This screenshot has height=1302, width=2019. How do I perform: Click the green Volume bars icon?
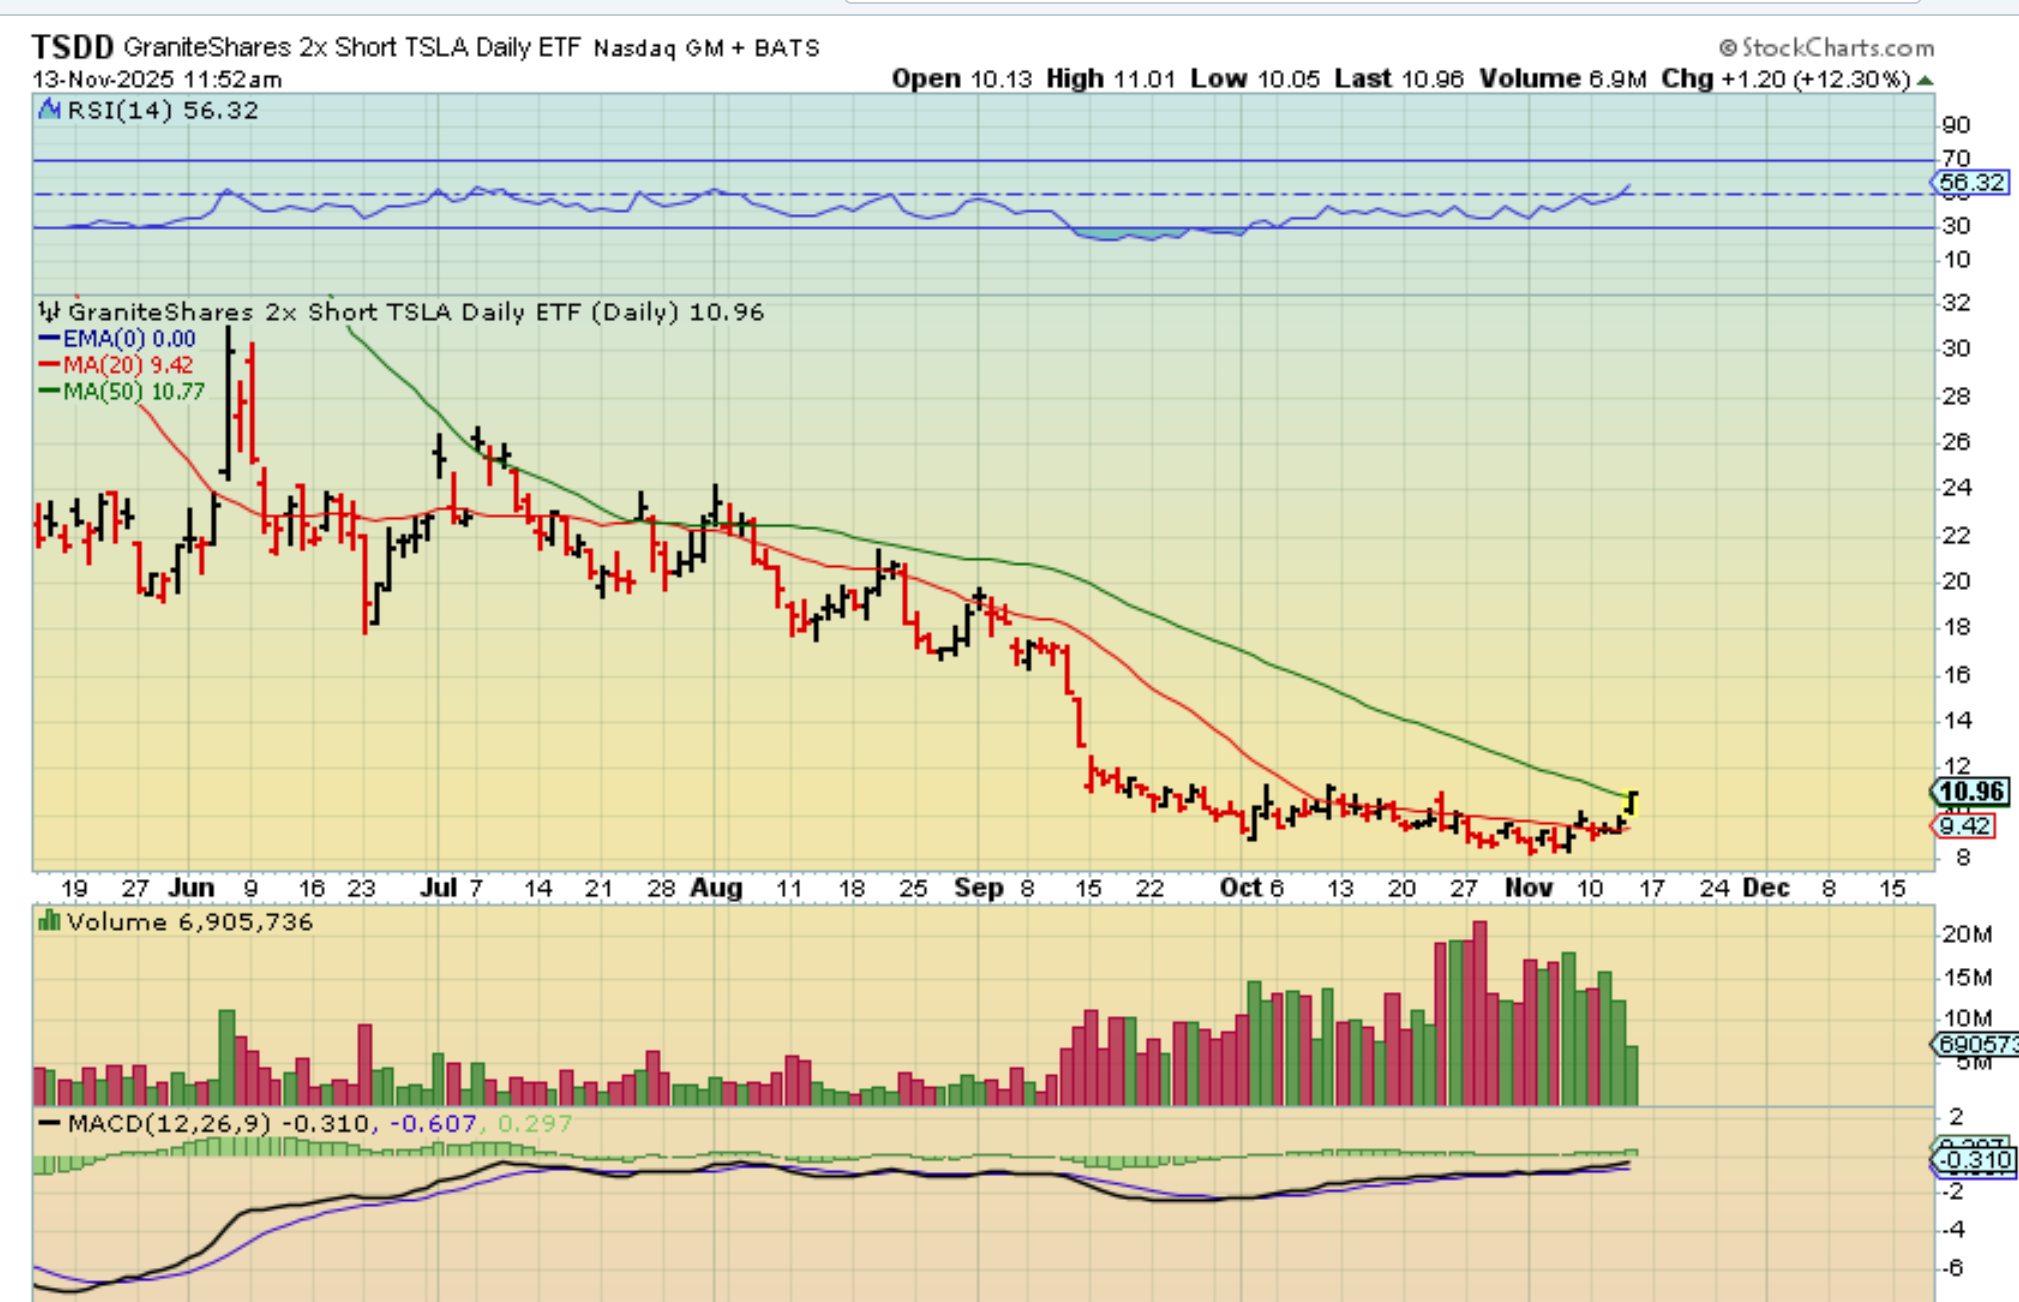49,921
